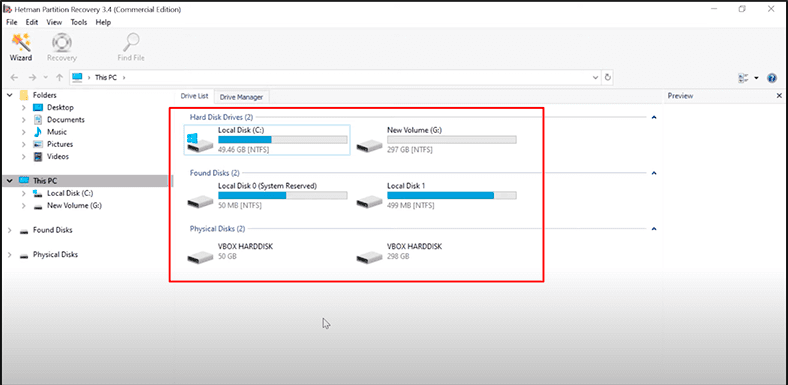Viewport: 788px width, 385px height.
Task: Collapse the Physical Disks group arrow
Action: pyautogui.click(x=654, y=229)
